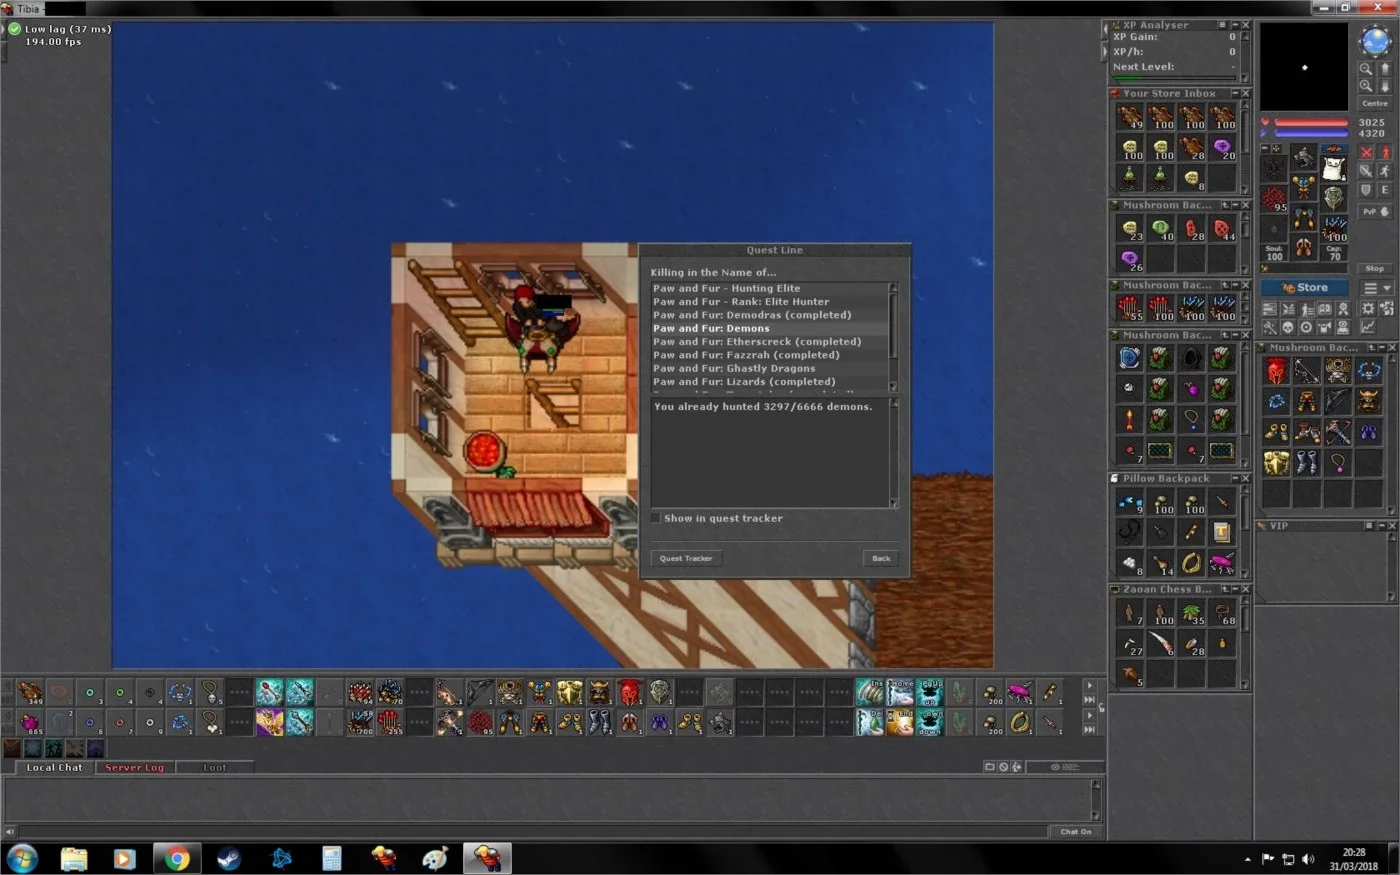Image resolution: width=1400 pixels, height=875 pixels.
Task: Click the quest list scrollbar down arrow
Action: point(893,387)
